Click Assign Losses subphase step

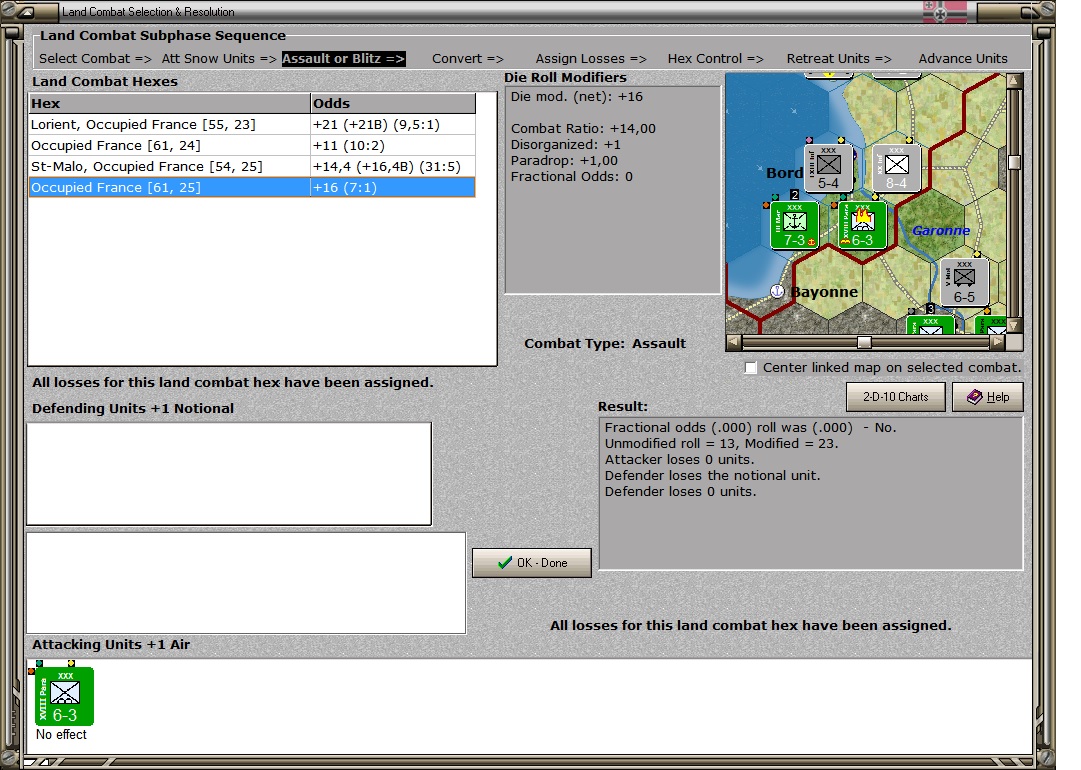click(x=591, y=59)
